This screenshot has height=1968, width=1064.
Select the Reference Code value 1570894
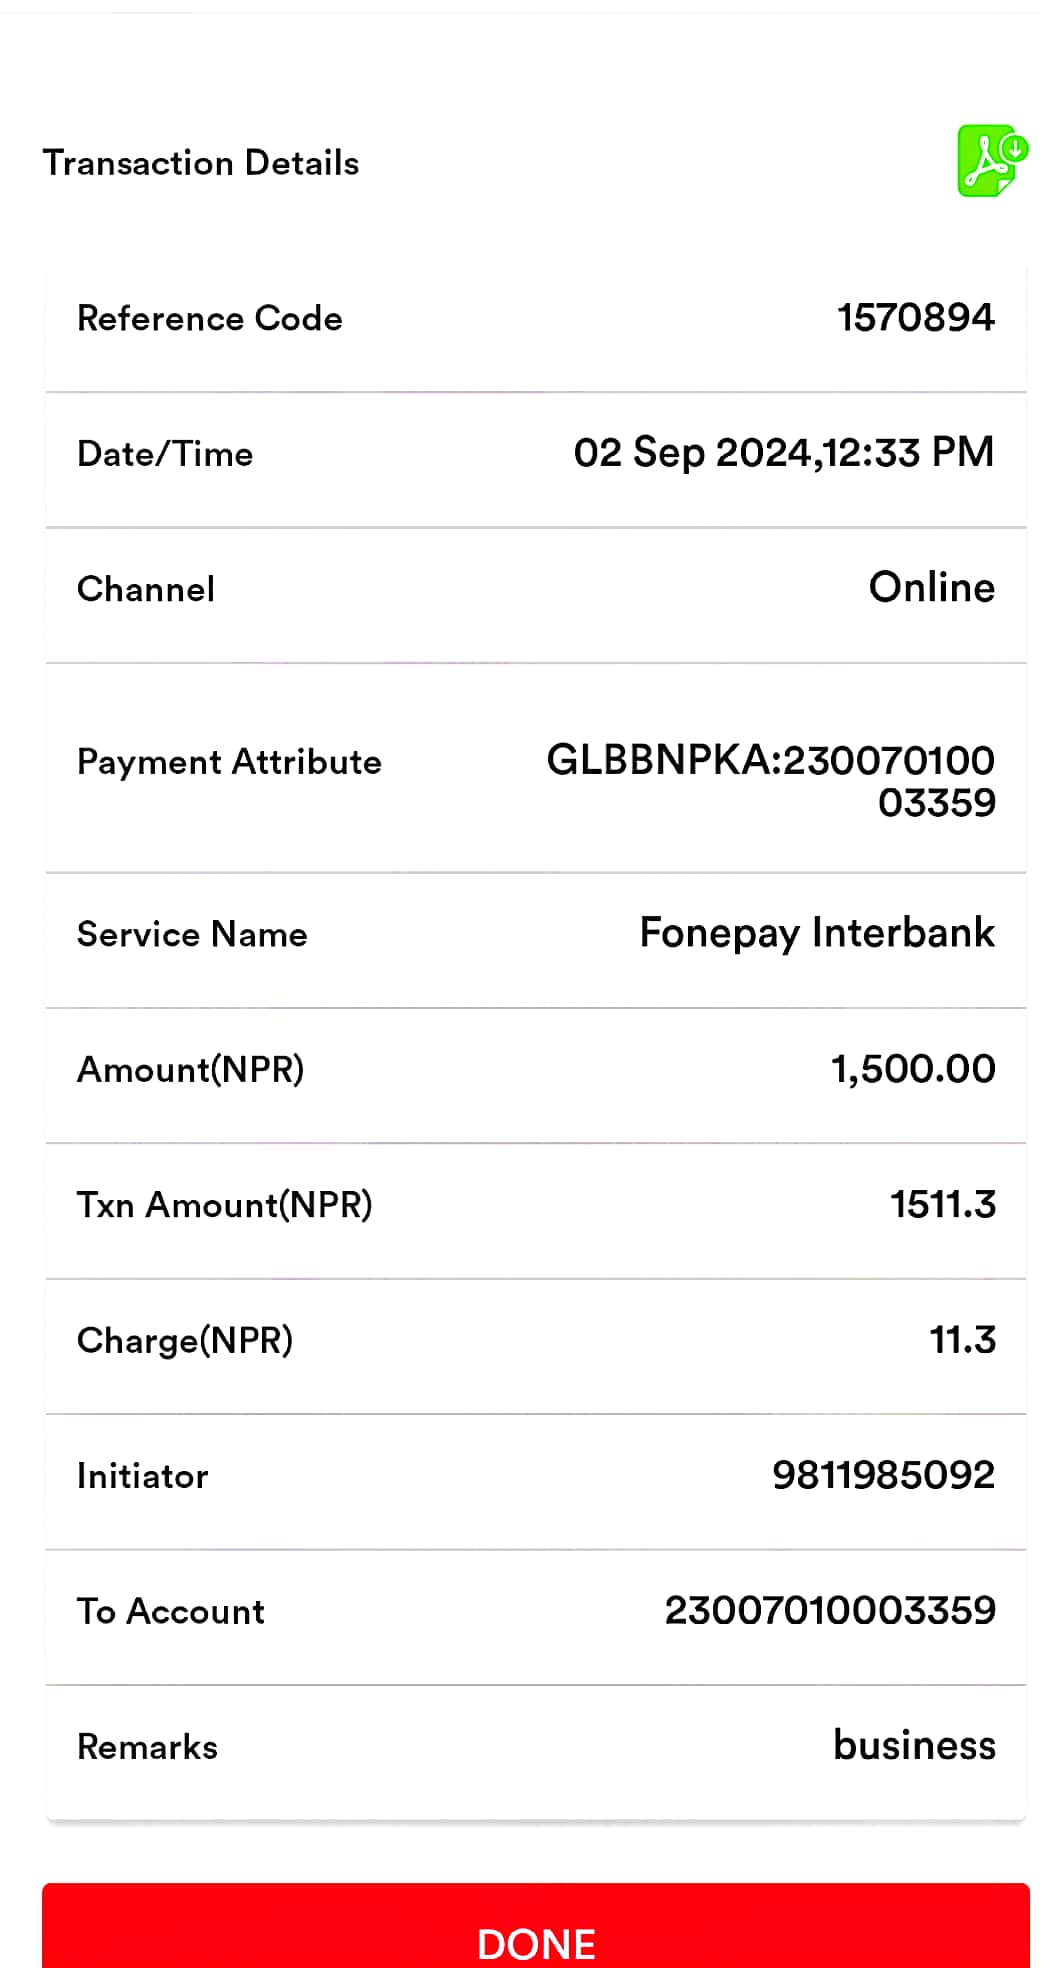coord(915,318)
